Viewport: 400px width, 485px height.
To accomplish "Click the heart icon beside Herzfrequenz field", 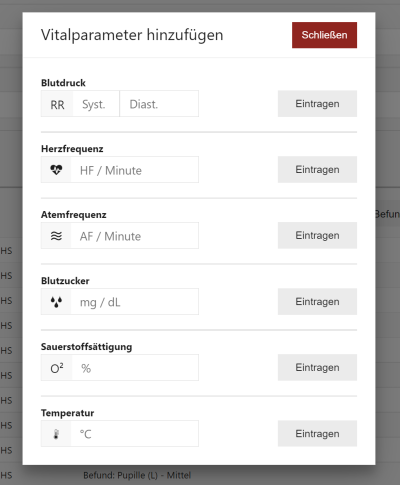I will pyautogui.click(x=56, y=170).
